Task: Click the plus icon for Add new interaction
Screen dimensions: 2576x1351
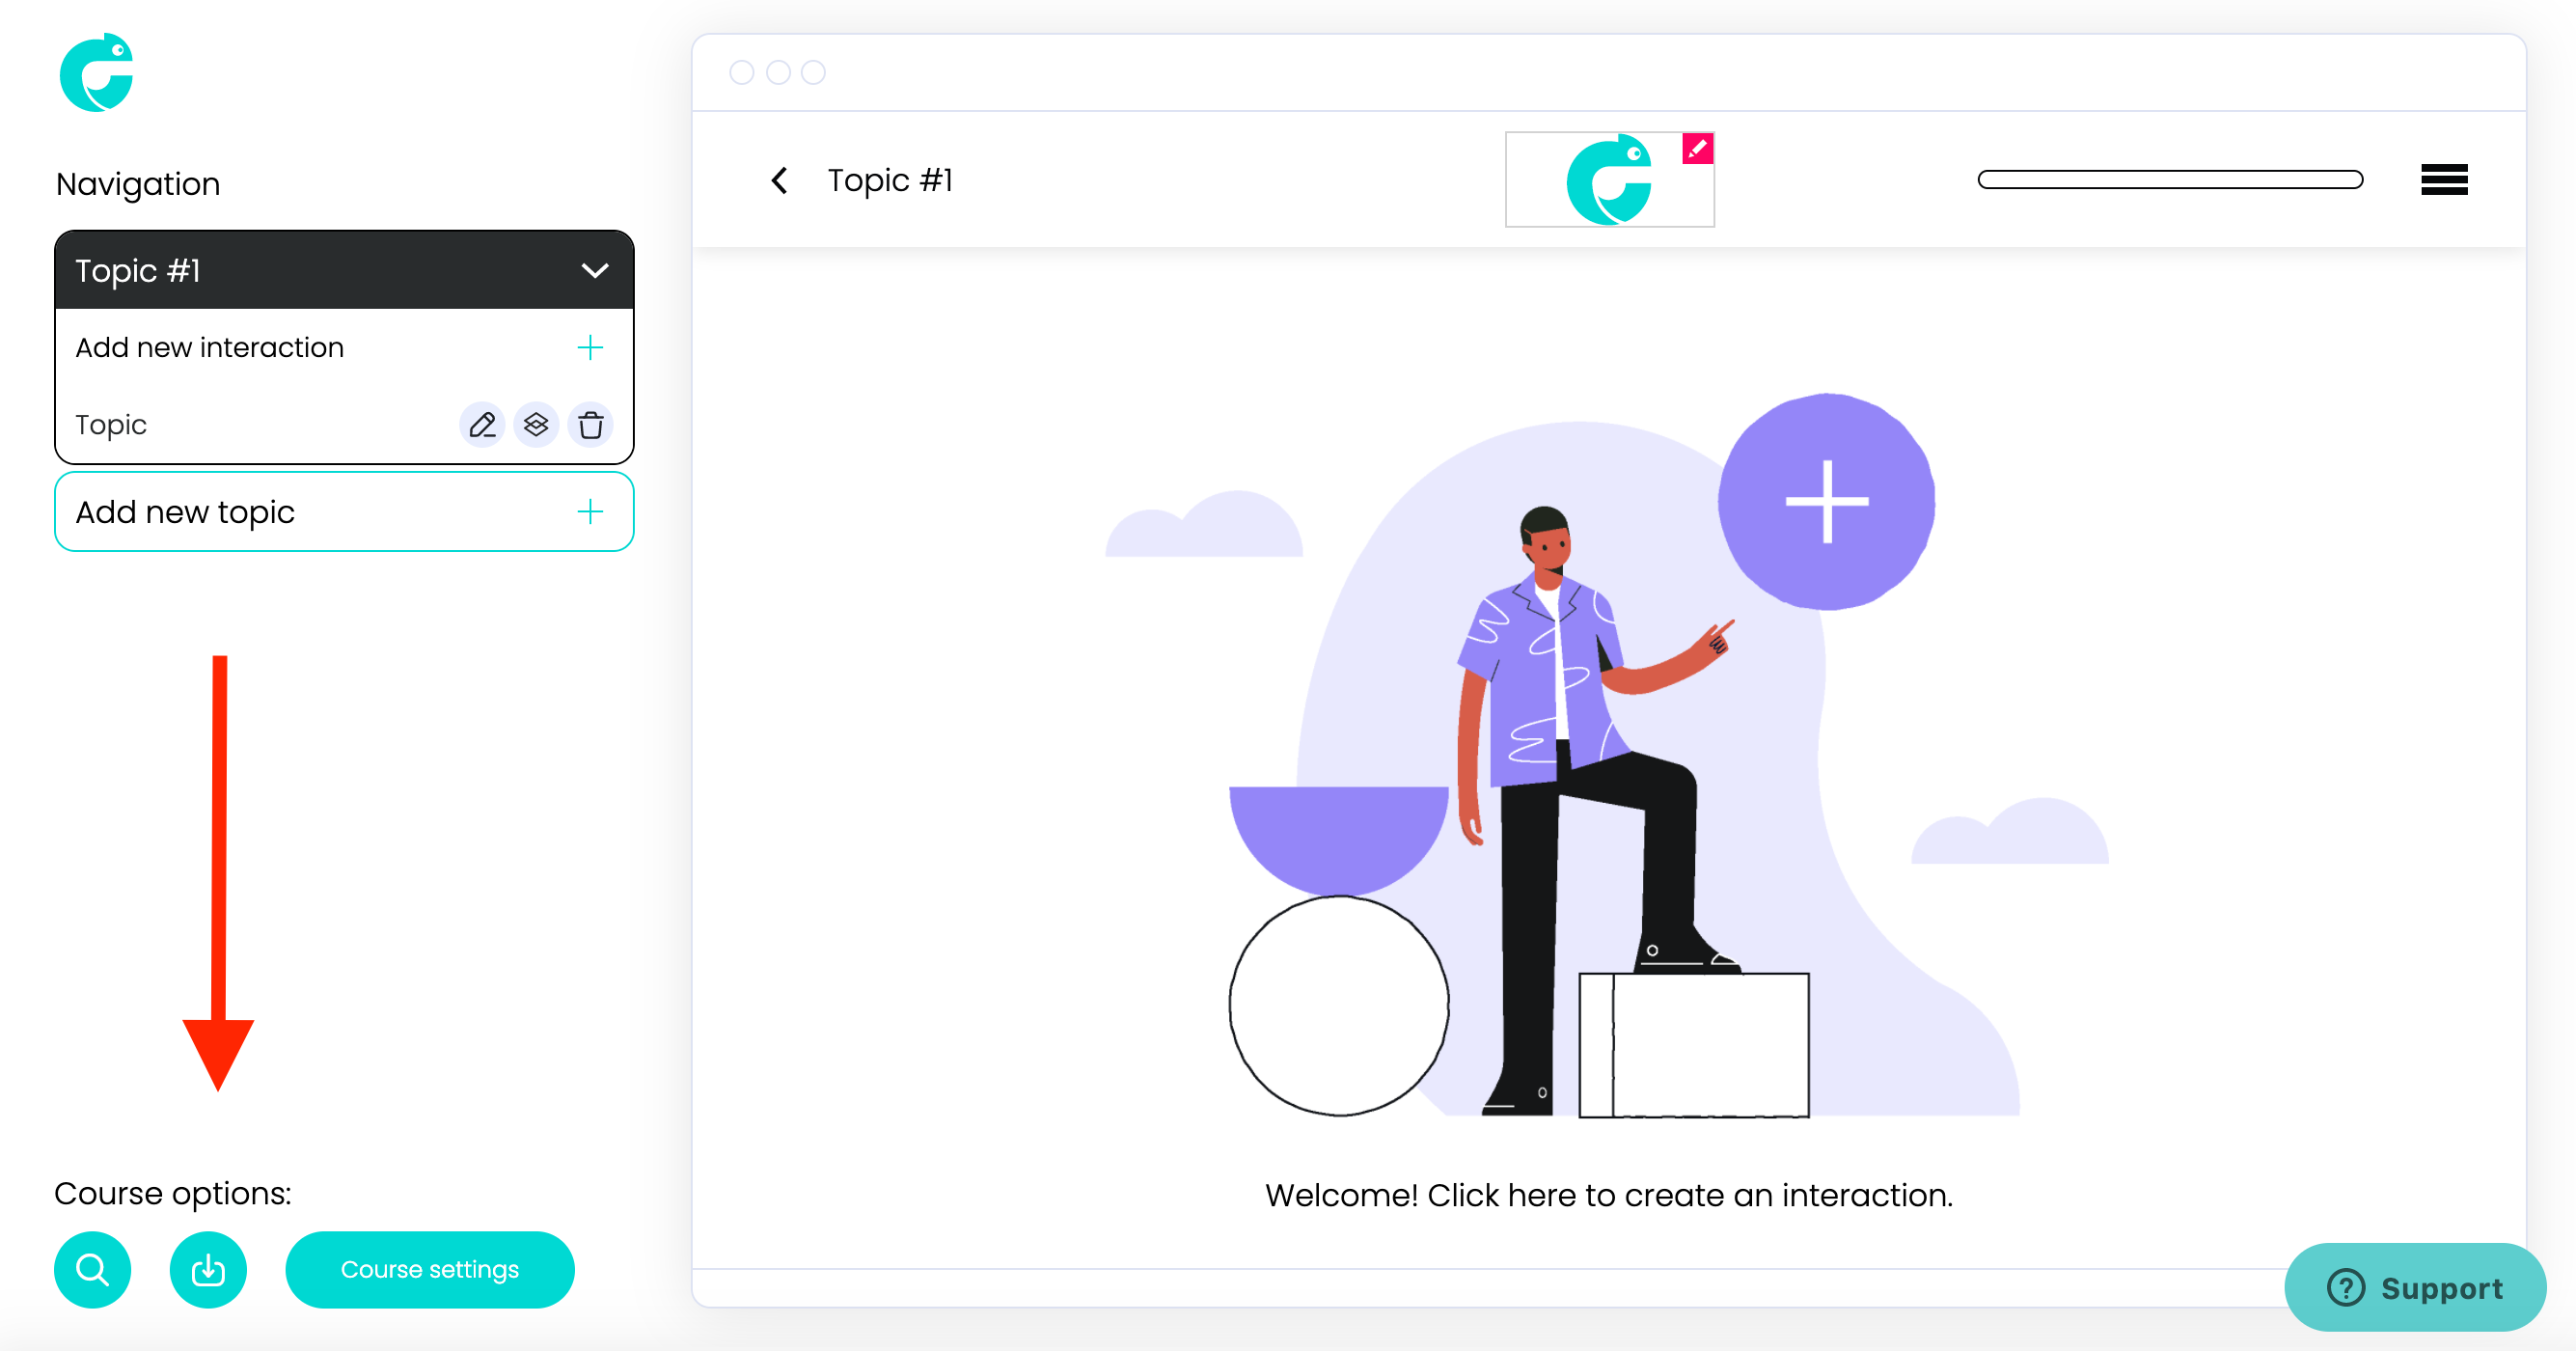Action: pyautogui.click(x=590, y=347)
